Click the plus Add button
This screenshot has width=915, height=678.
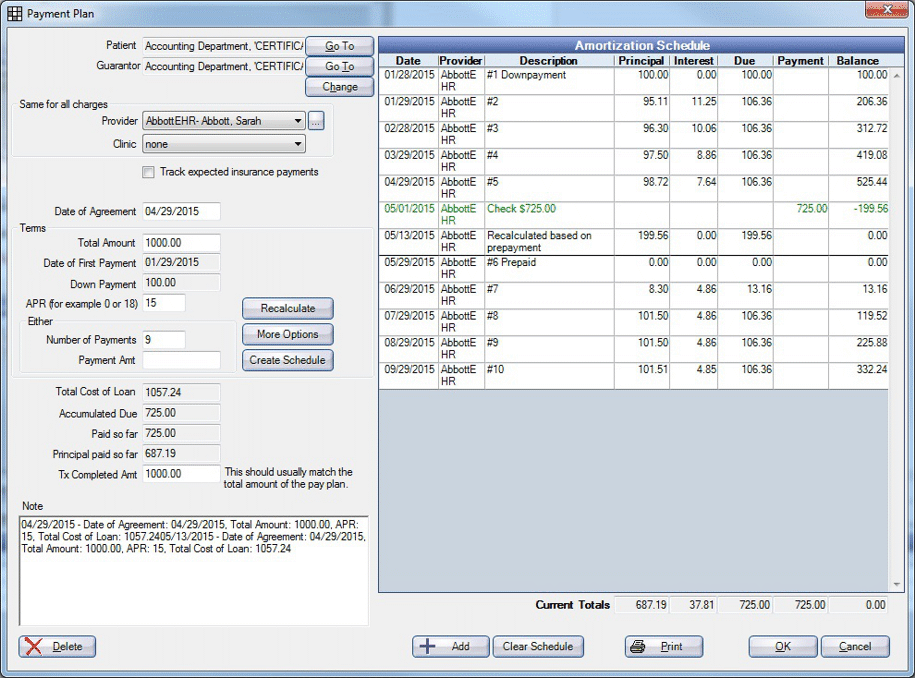pos(450,646)
